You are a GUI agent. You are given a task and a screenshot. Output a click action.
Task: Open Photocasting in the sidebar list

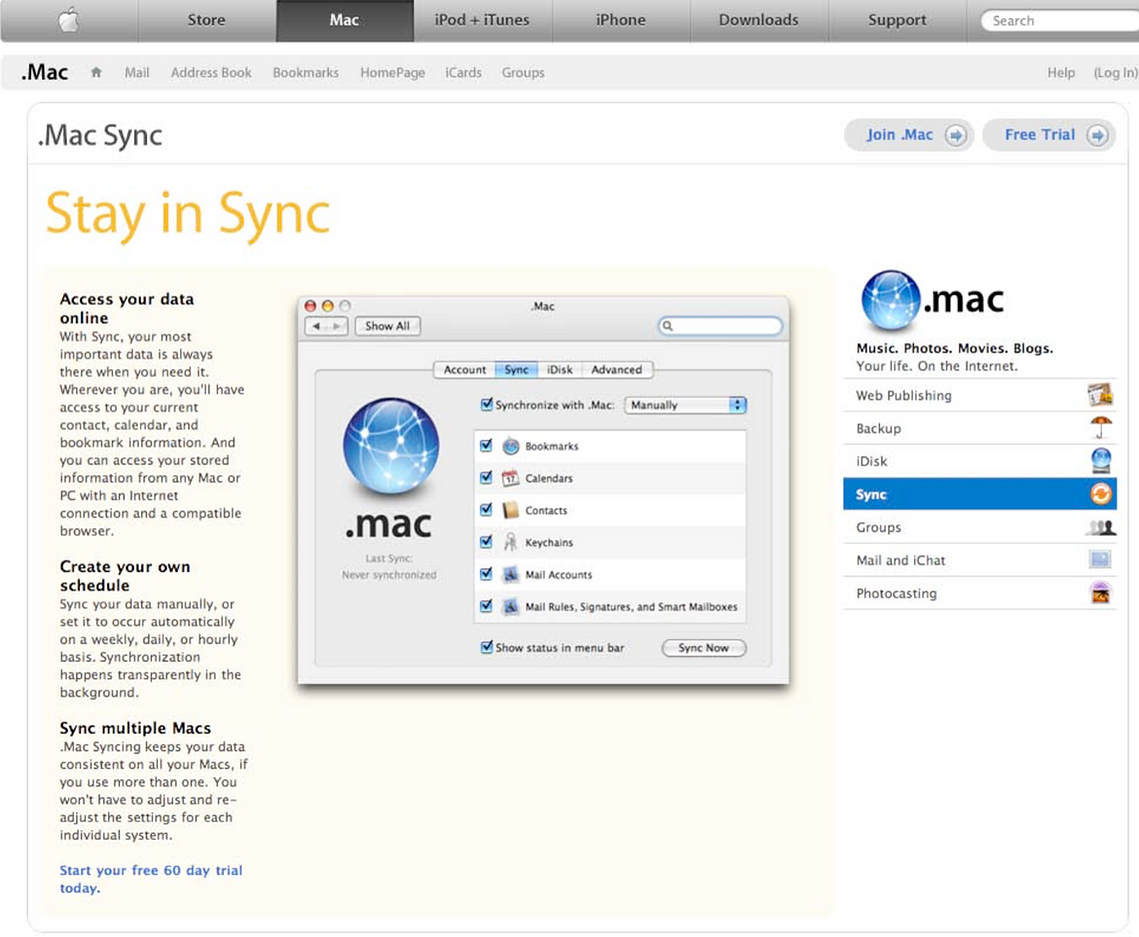pyautogui.click(x=979, y=593)
